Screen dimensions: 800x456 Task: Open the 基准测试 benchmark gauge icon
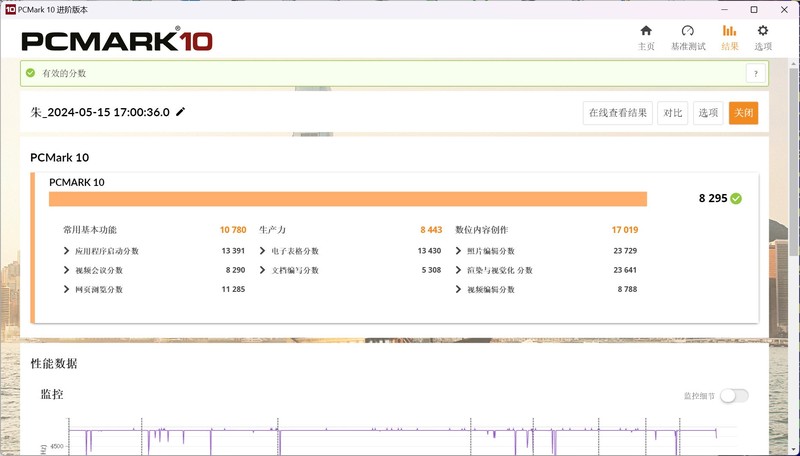[688, 31]
